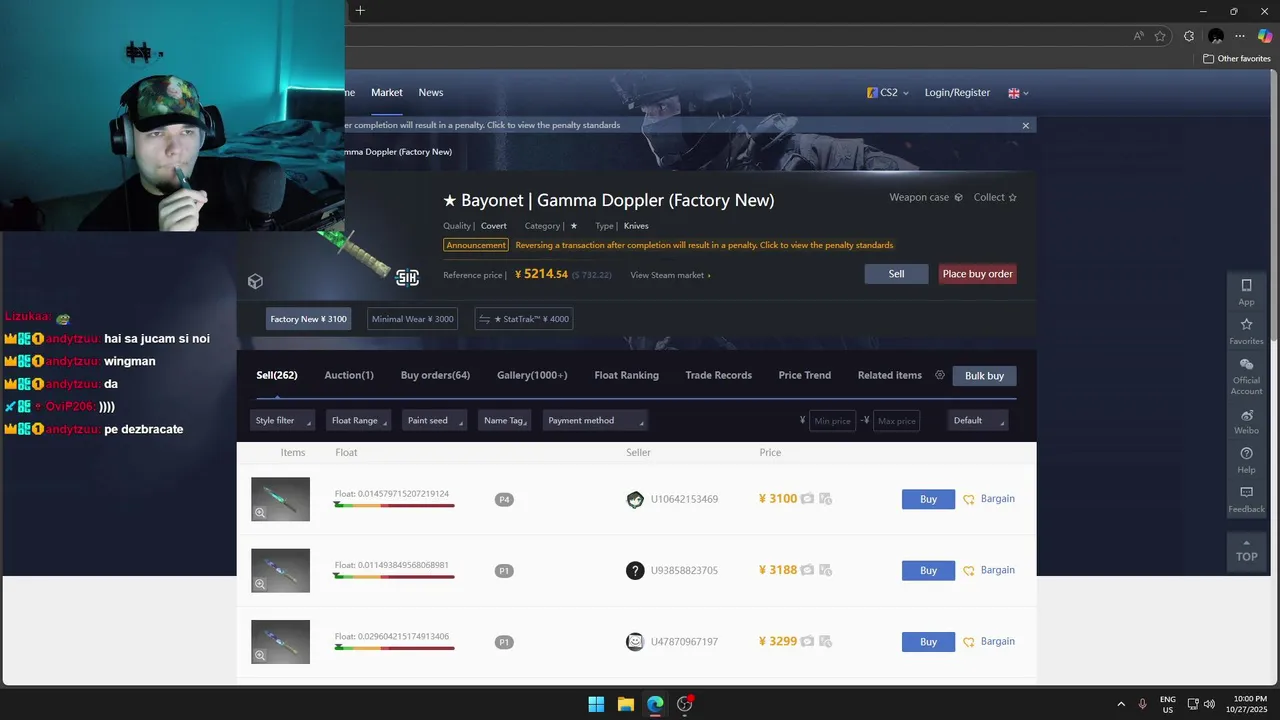Zoom the ¥ 3188 listing knife preview

pos(260,584)
